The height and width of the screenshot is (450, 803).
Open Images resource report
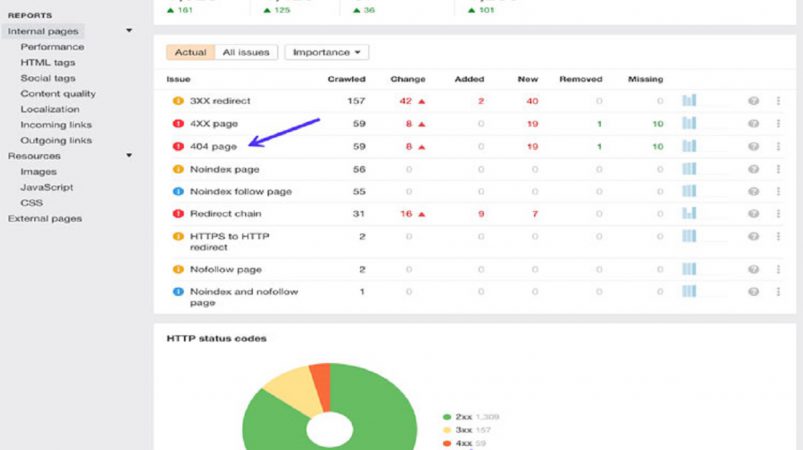[38, 172]
